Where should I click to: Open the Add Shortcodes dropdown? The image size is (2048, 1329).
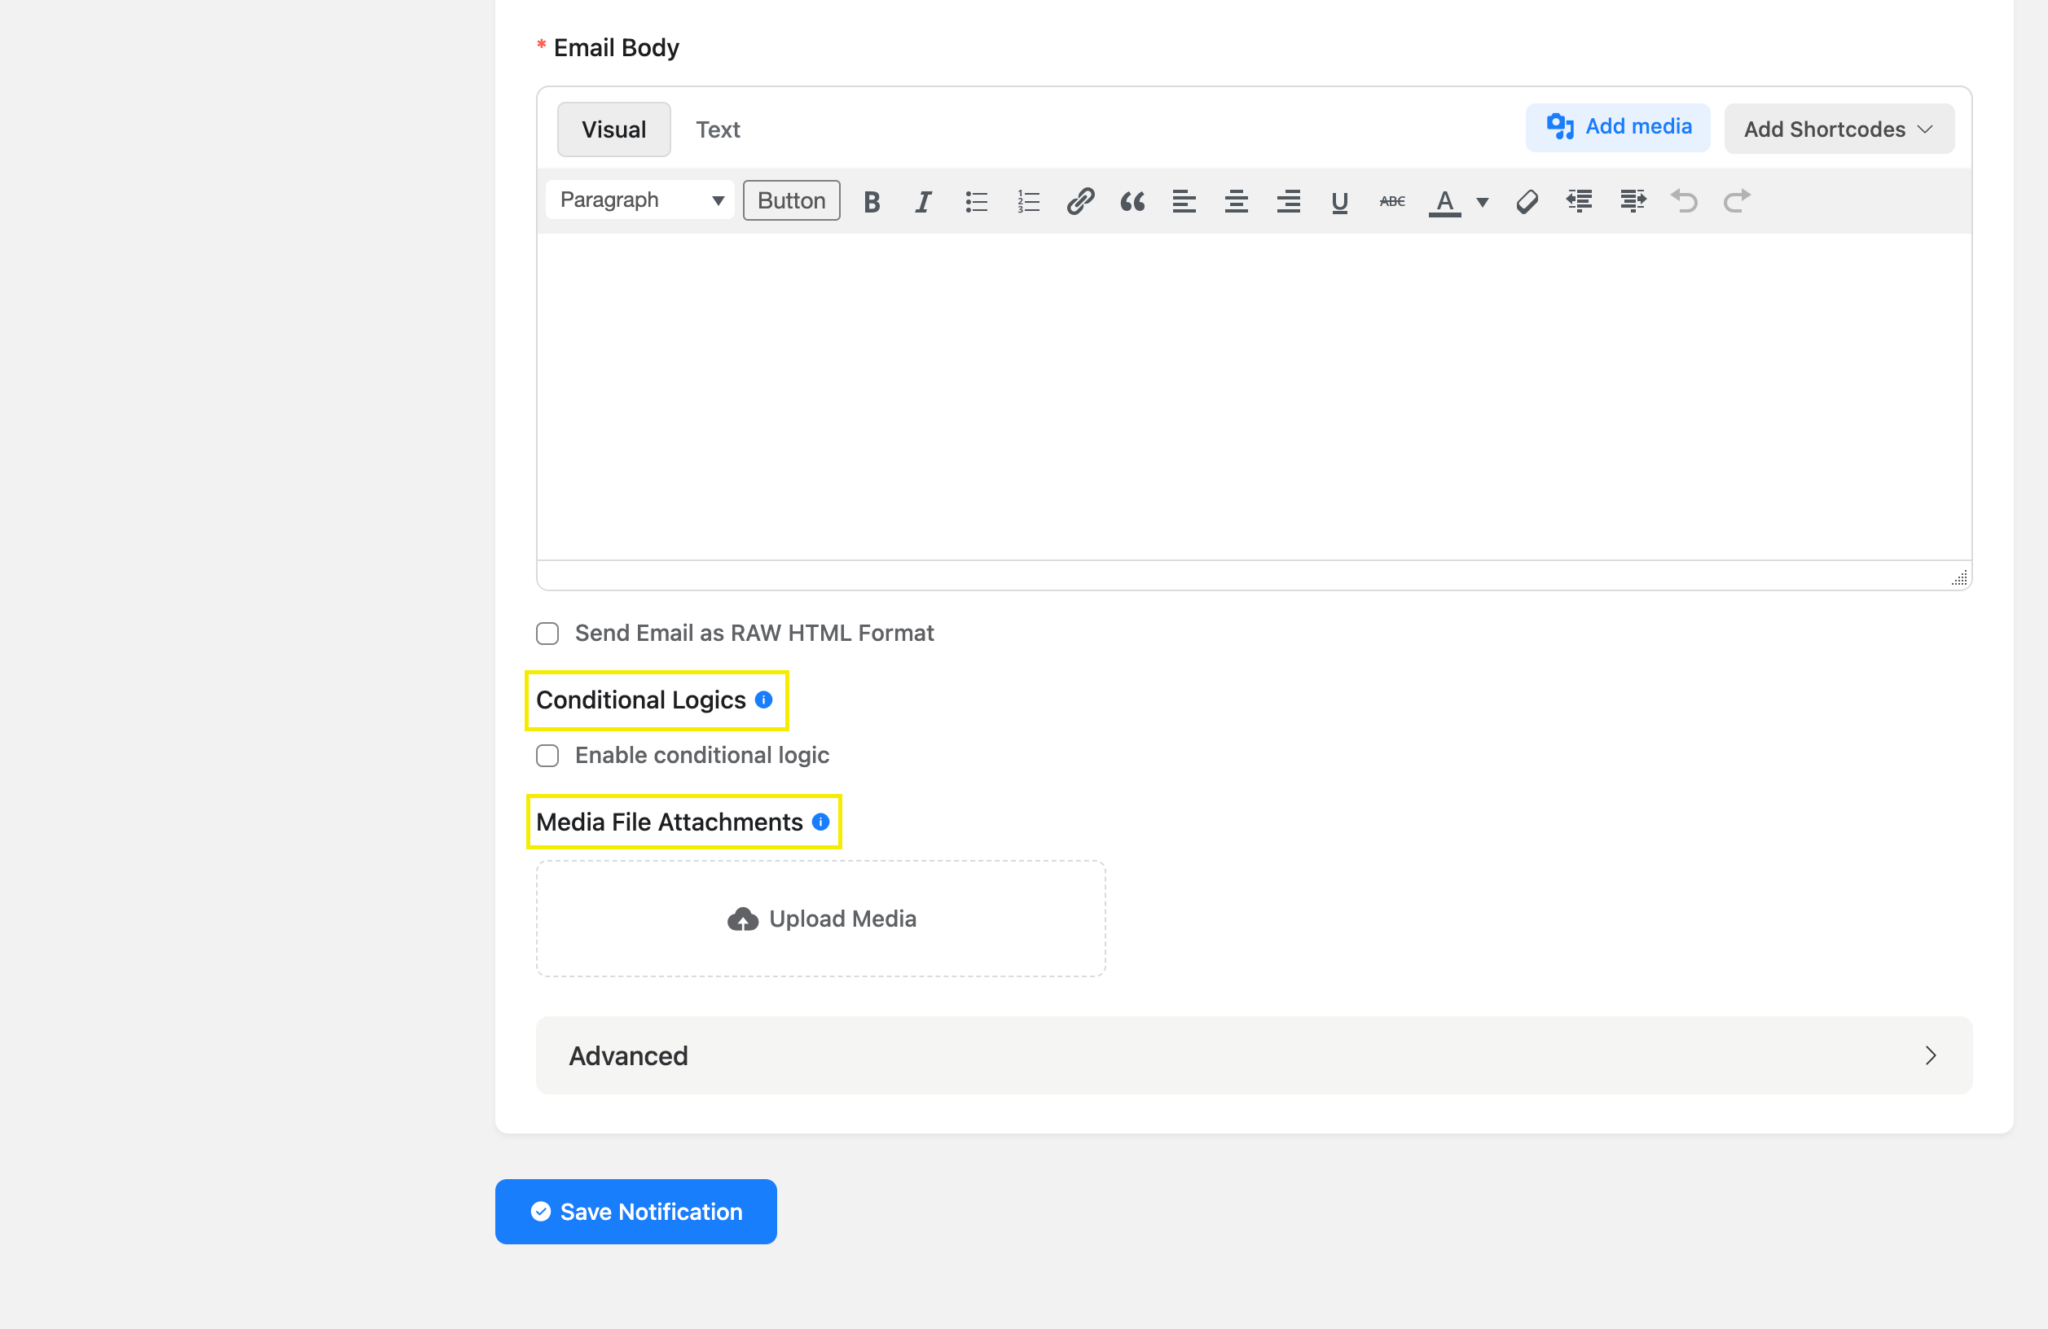1838,128
